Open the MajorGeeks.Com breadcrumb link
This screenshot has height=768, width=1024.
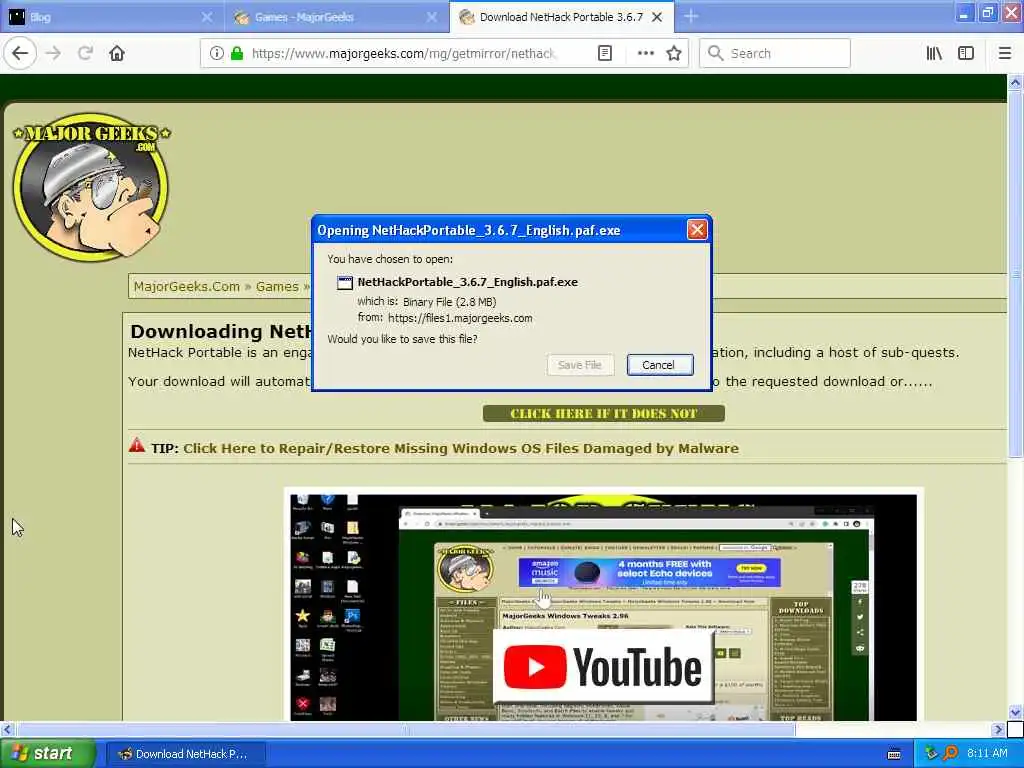pyautogui.click(x=187, y=287)
